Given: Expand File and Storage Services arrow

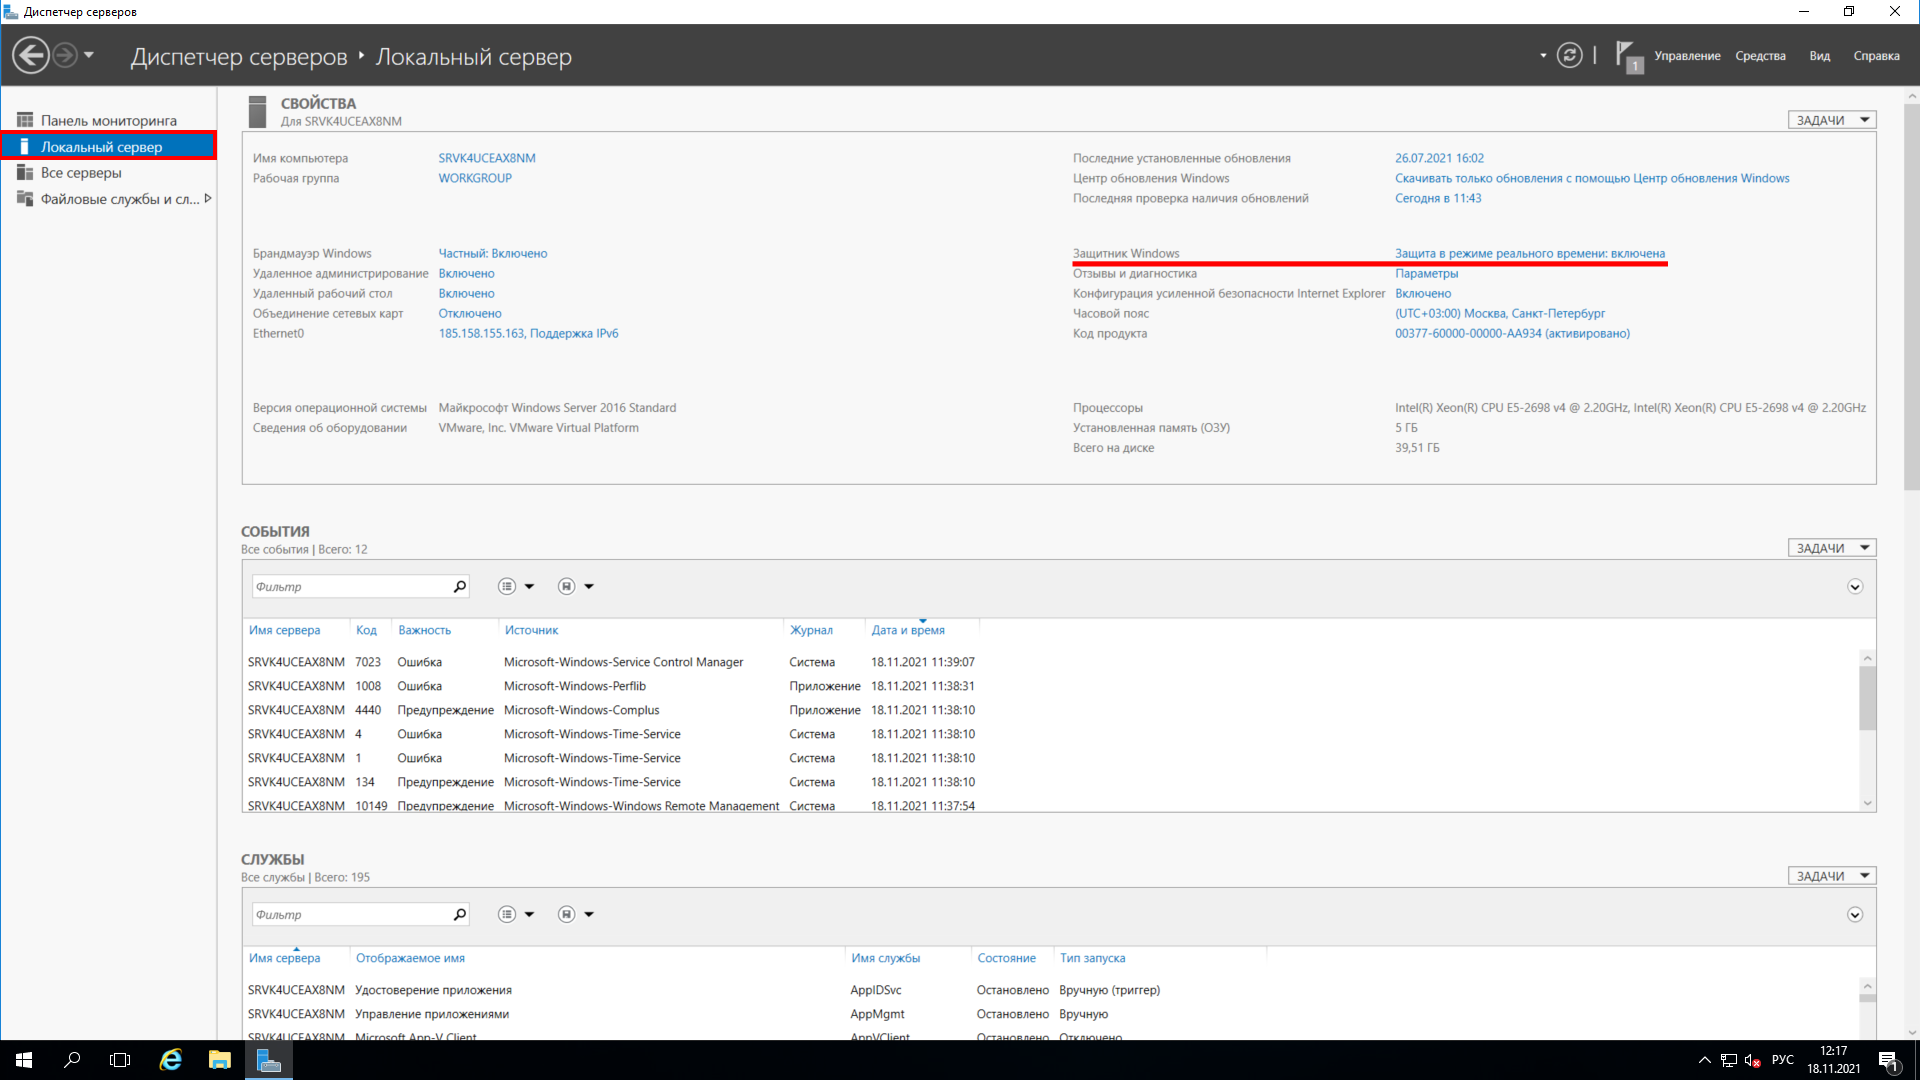Looking at the screenshot, I should tap(208, 199).
